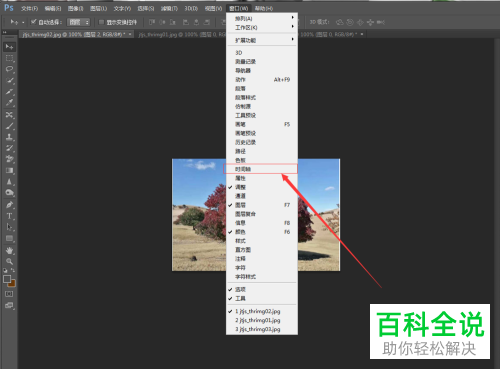The image size is (500, 369).
Task: Select the Path Selection tool
Action: (x=9, y=227)
